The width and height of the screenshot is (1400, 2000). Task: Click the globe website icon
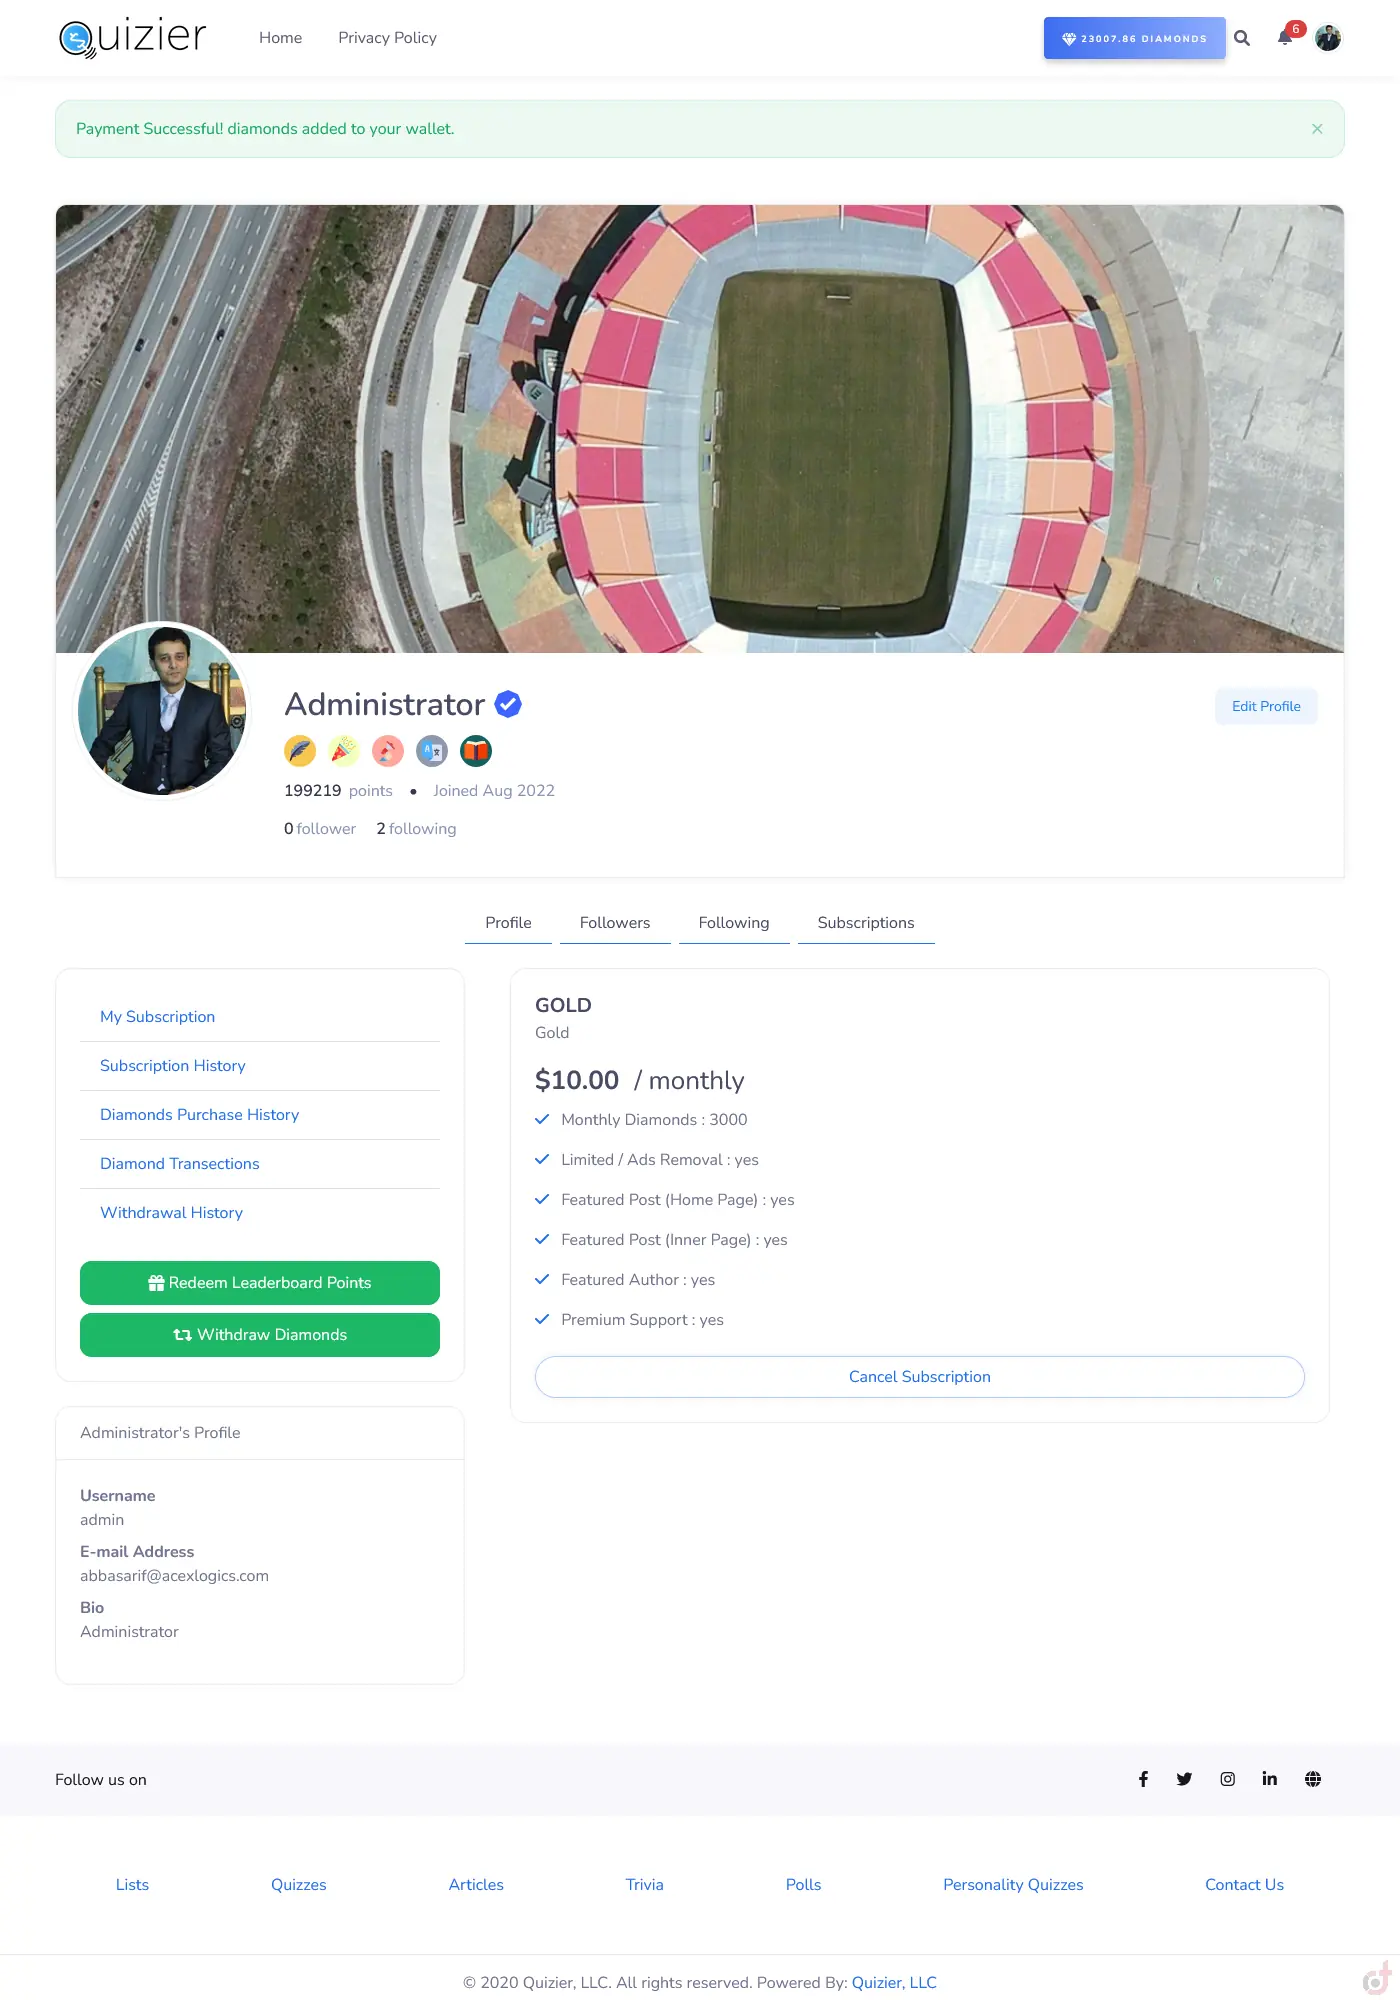tap(1313, 1779)
